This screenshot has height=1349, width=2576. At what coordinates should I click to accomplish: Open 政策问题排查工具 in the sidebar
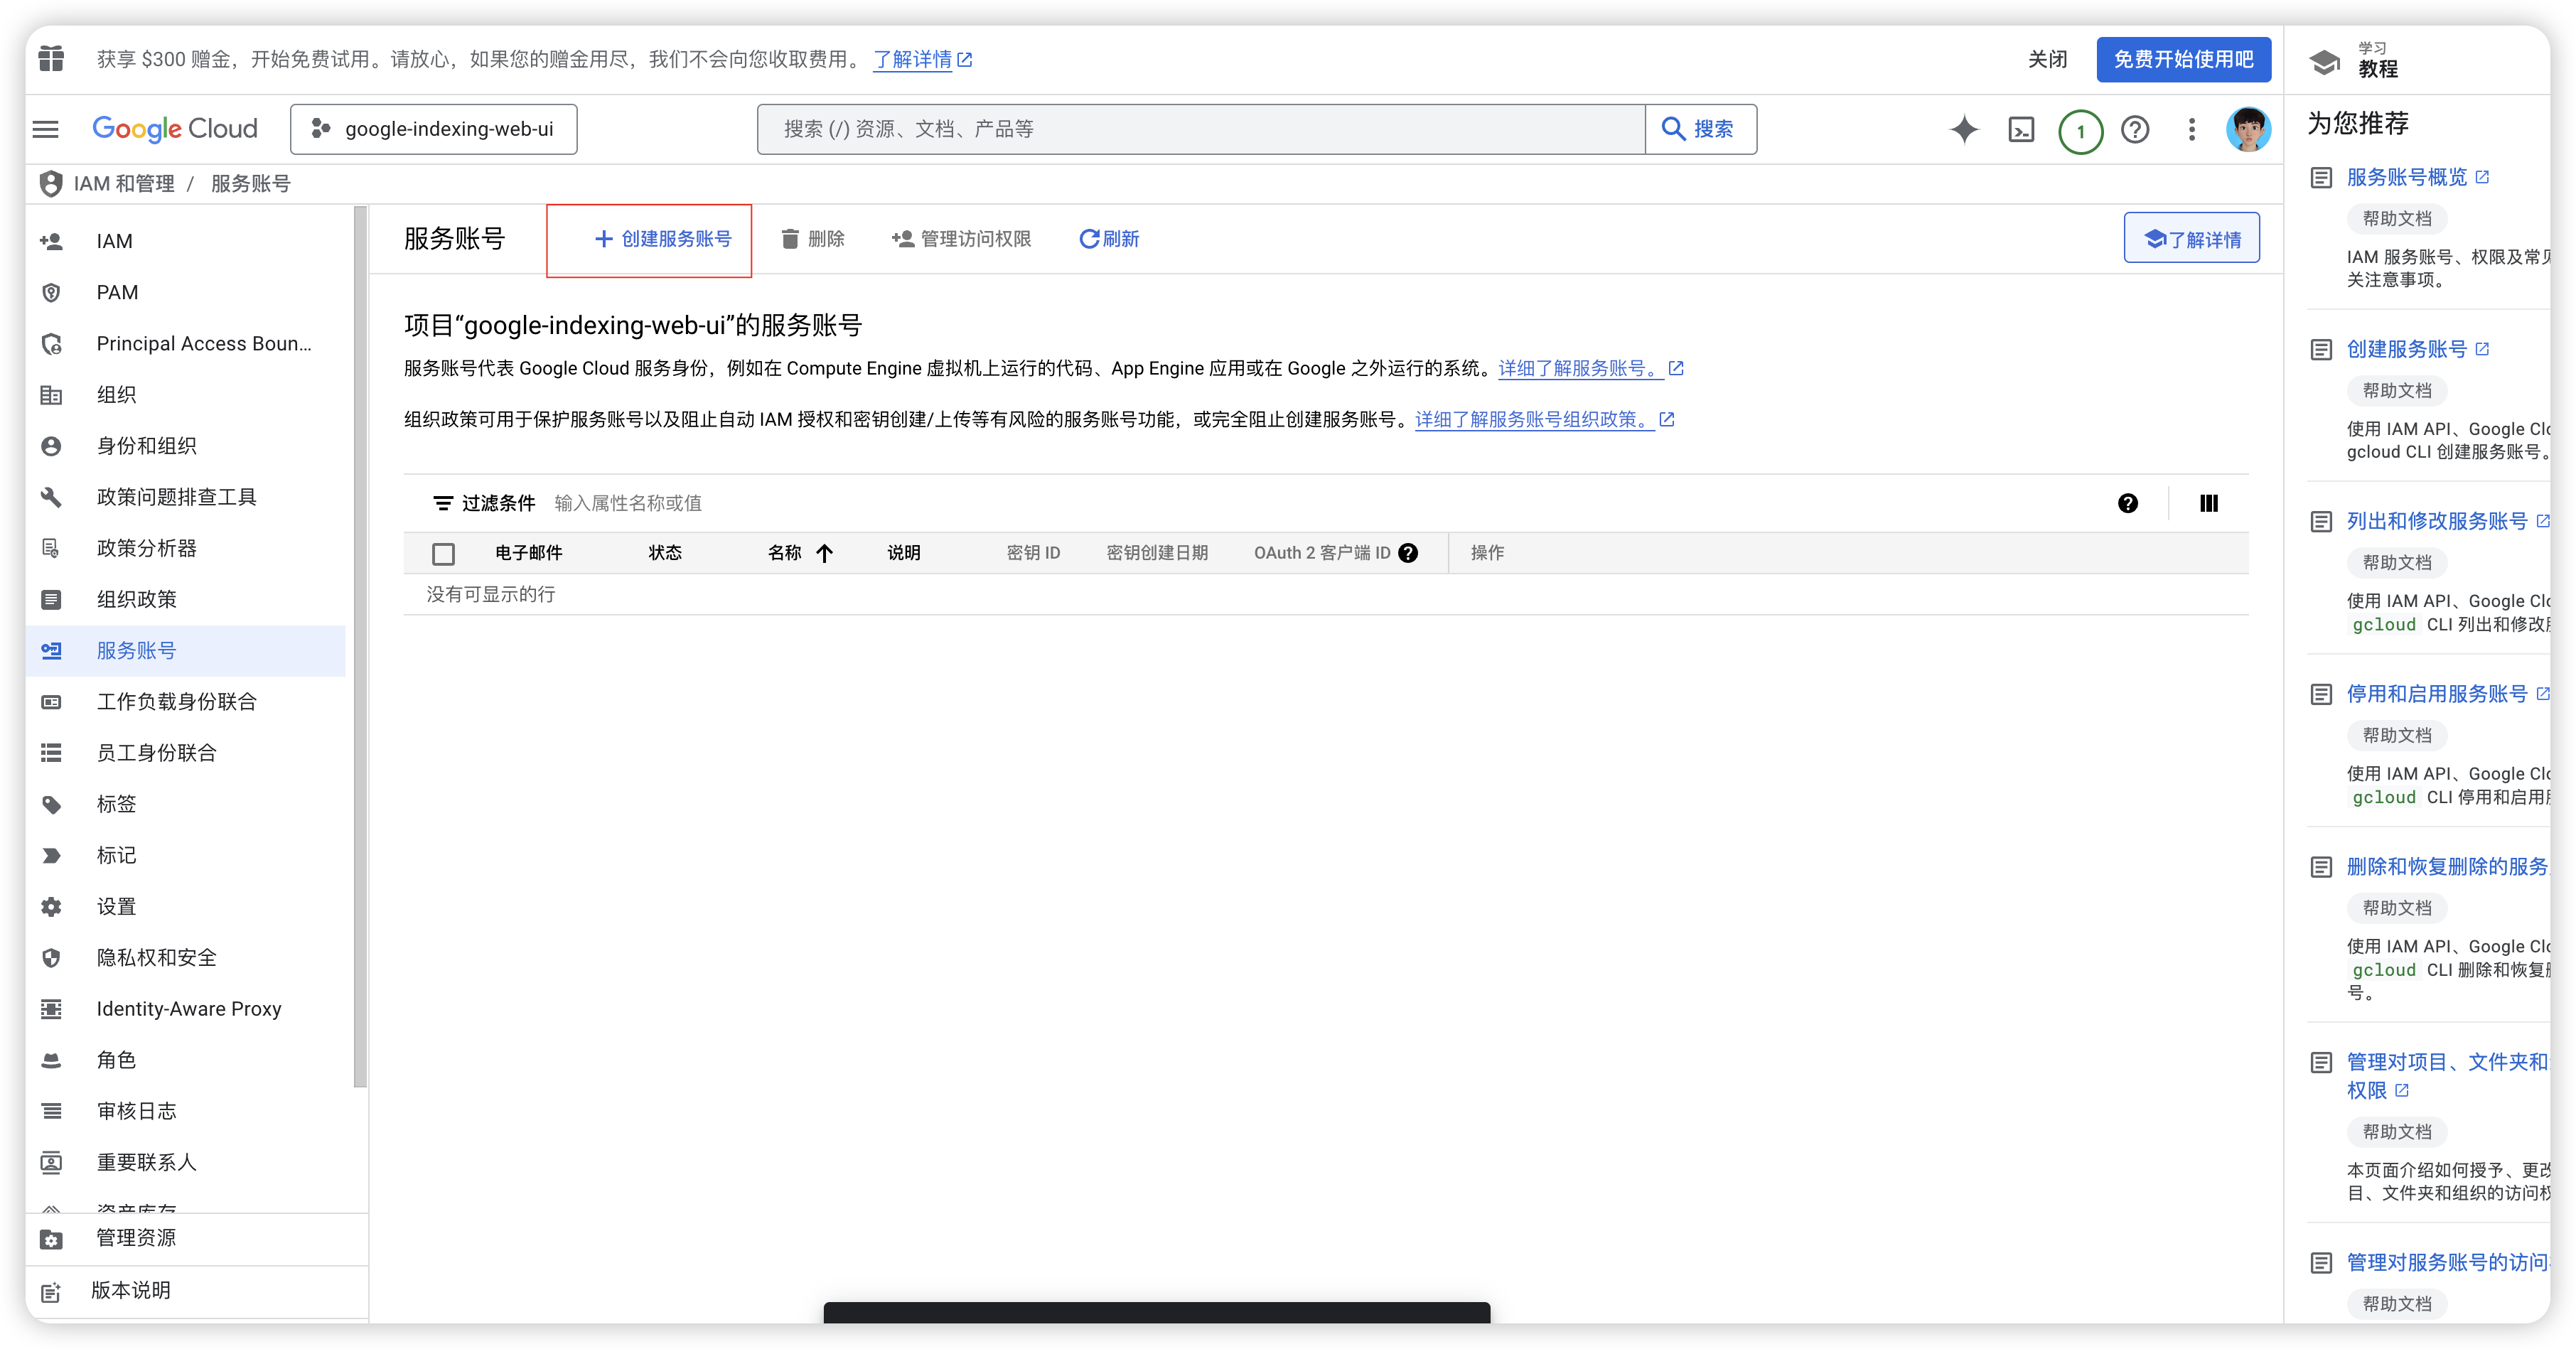tap(186, 497)
